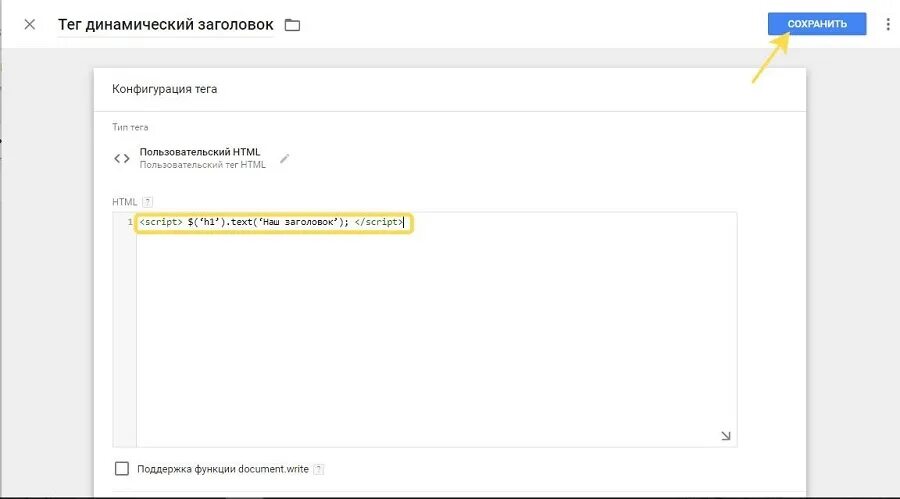Screen dimensions: 900x499
Task: Click the resize arrow icon in the HTML editor
Action: click(x=726, y=436)
